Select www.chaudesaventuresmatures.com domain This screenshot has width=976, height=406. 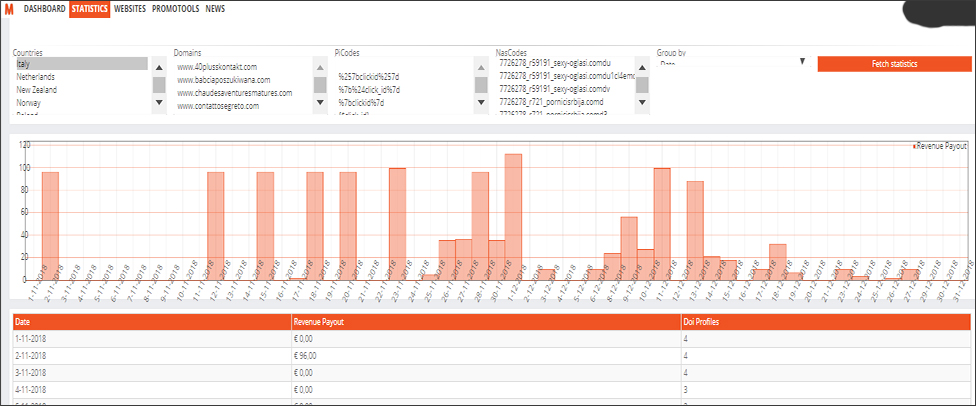click(x=235, y=93)
